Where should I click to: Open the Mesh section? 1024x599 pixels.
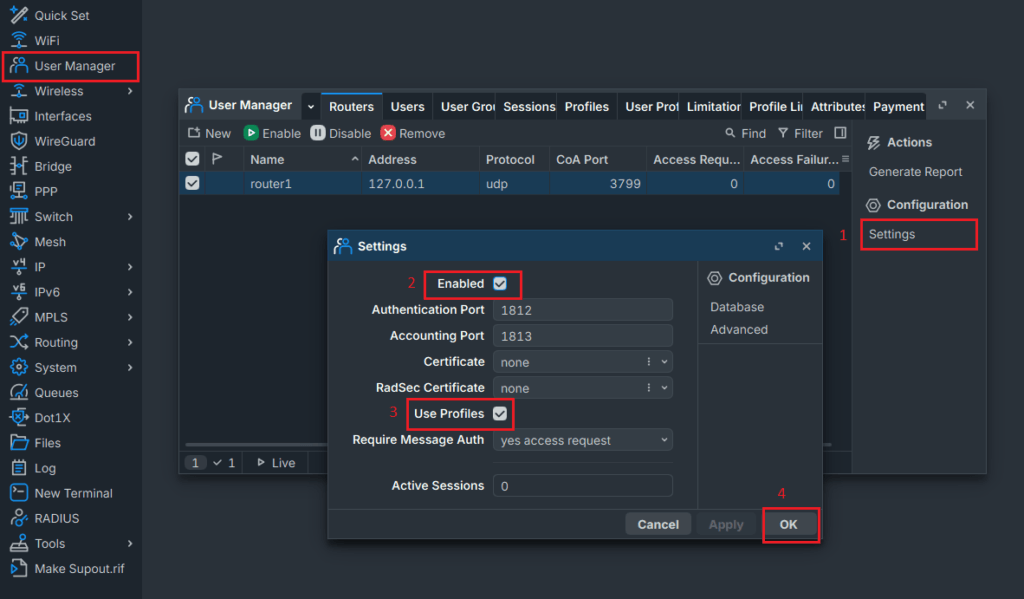pyautogui.click(x=50, y=242)
